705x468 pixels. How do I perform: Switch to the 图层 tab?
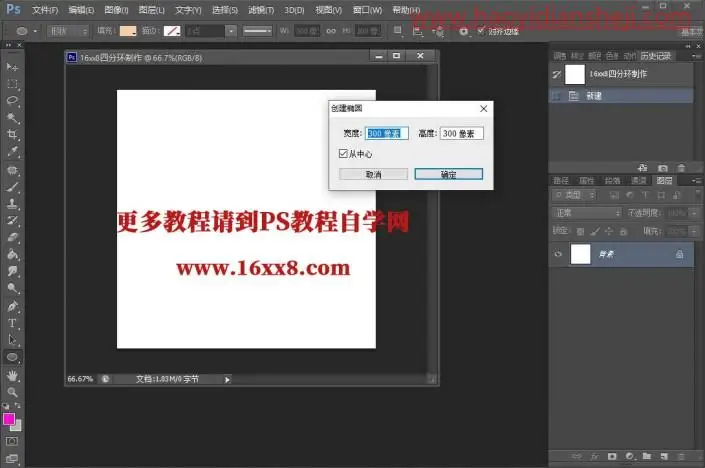pos(664,180)
